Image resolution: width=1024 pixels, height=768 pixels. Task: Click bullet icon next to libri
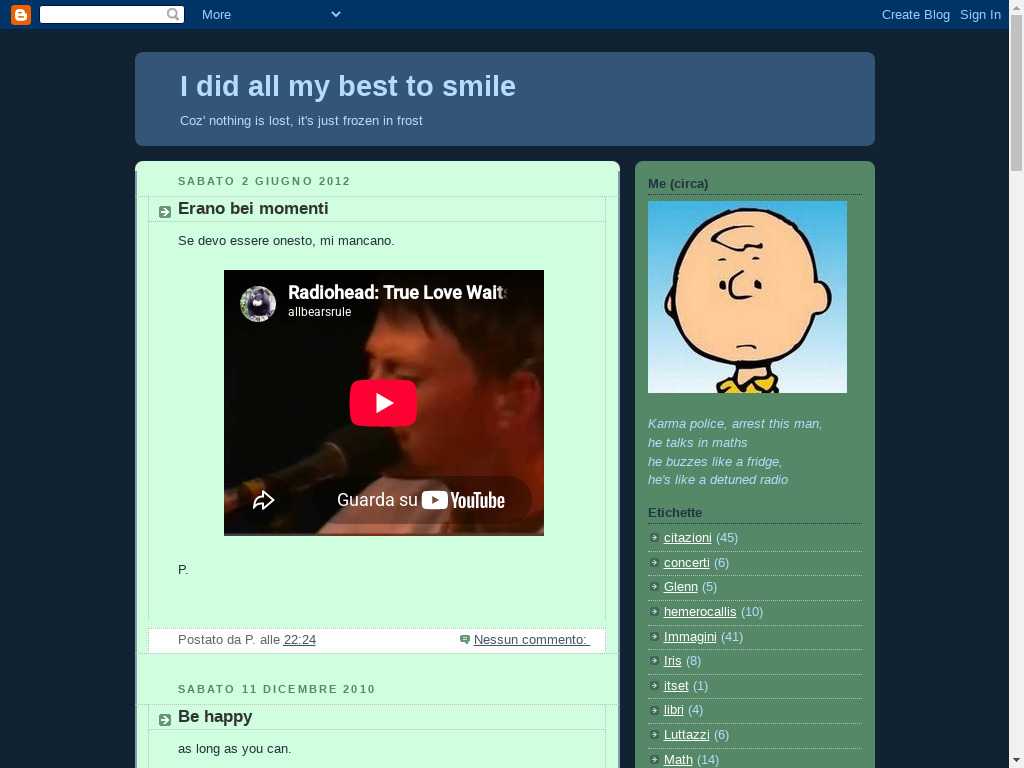tap(654, 710)
